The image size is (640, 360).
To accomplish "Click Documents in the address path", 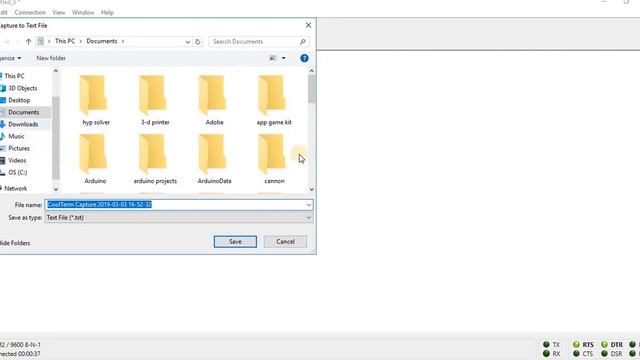I will (102, 41).
